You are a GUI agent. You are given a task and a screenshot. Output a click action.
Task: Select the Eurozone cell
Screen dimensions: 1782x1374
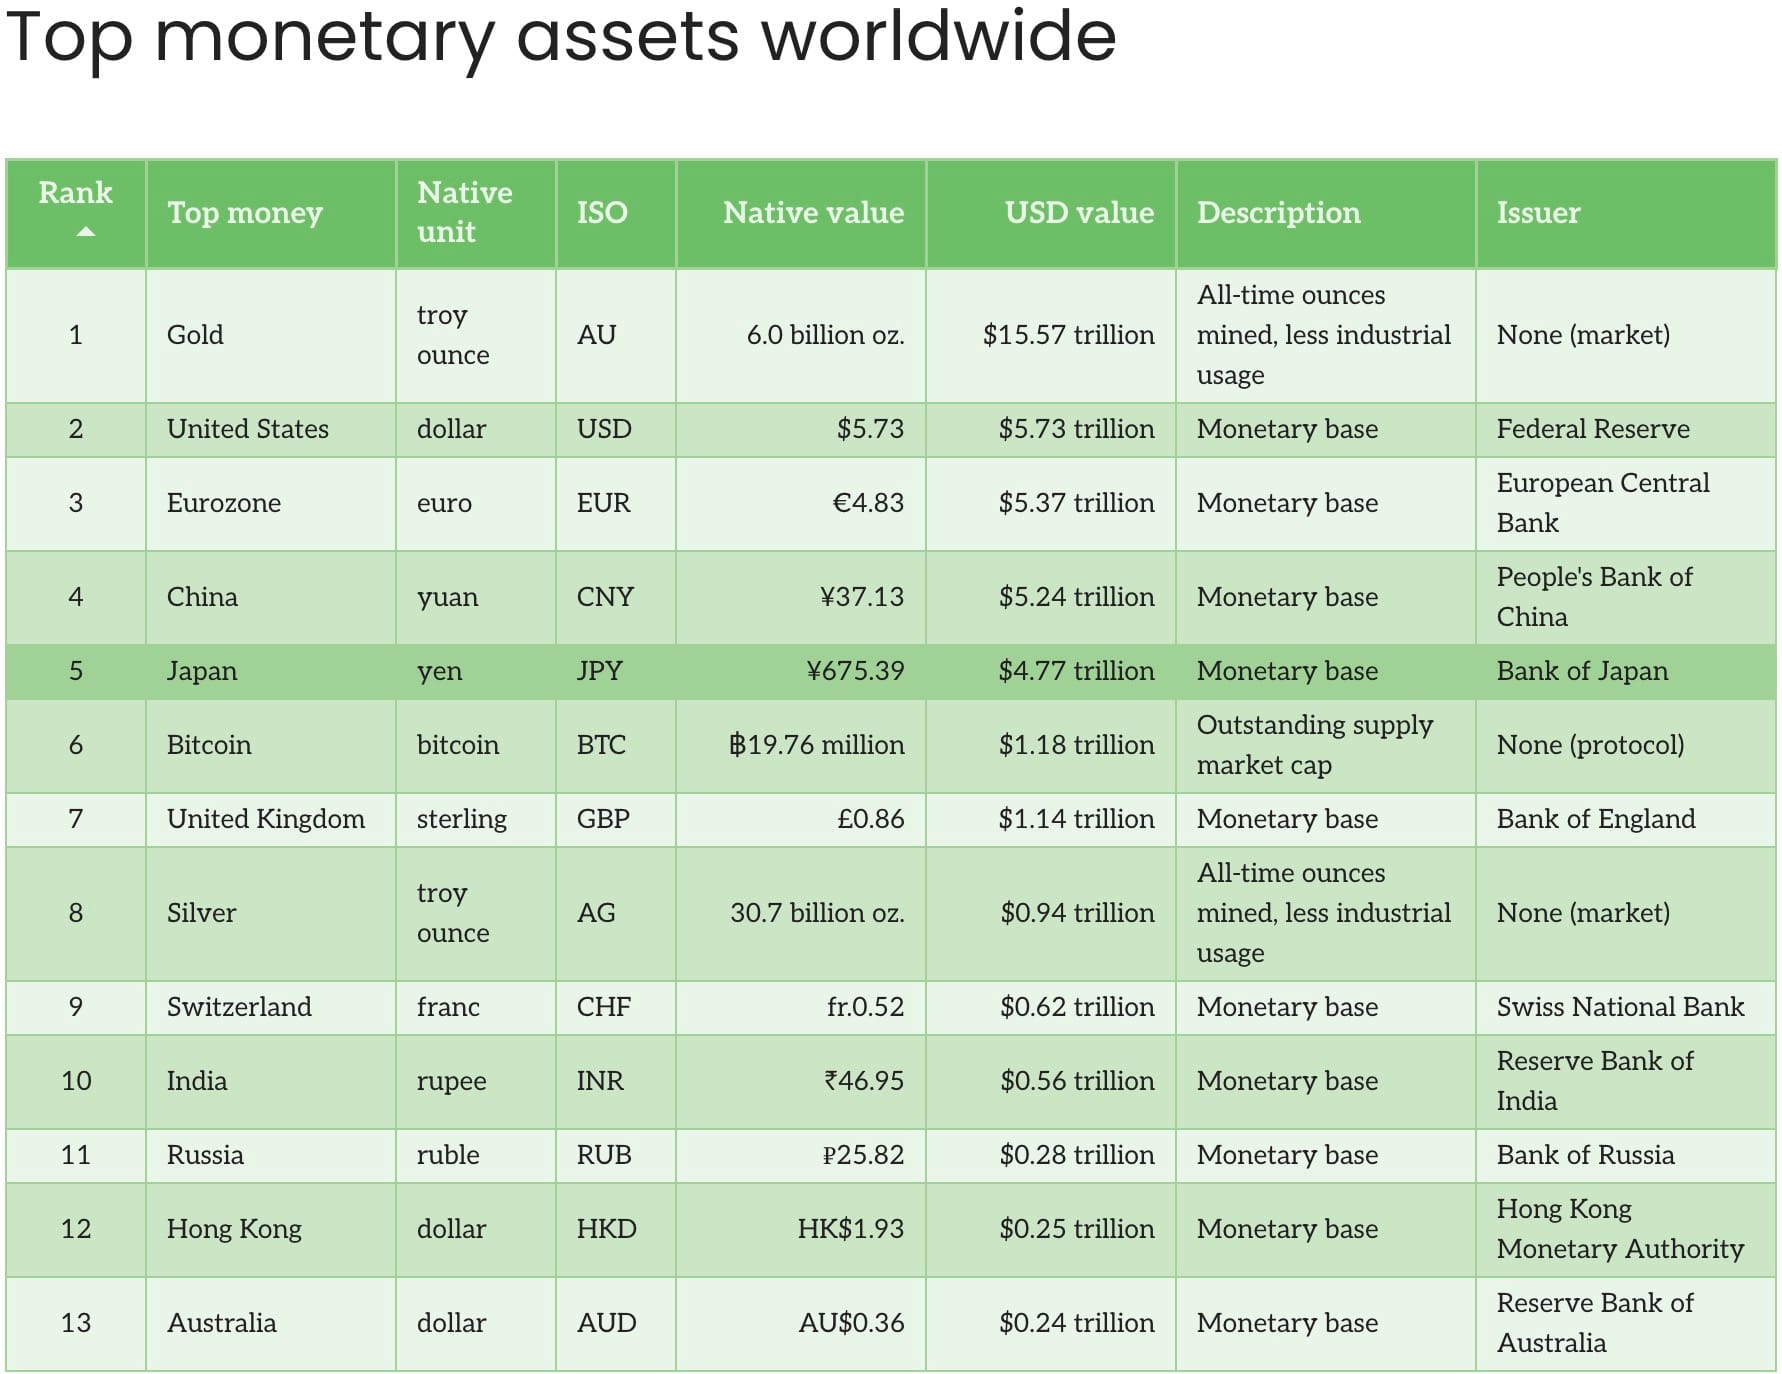tap(270, 503)
